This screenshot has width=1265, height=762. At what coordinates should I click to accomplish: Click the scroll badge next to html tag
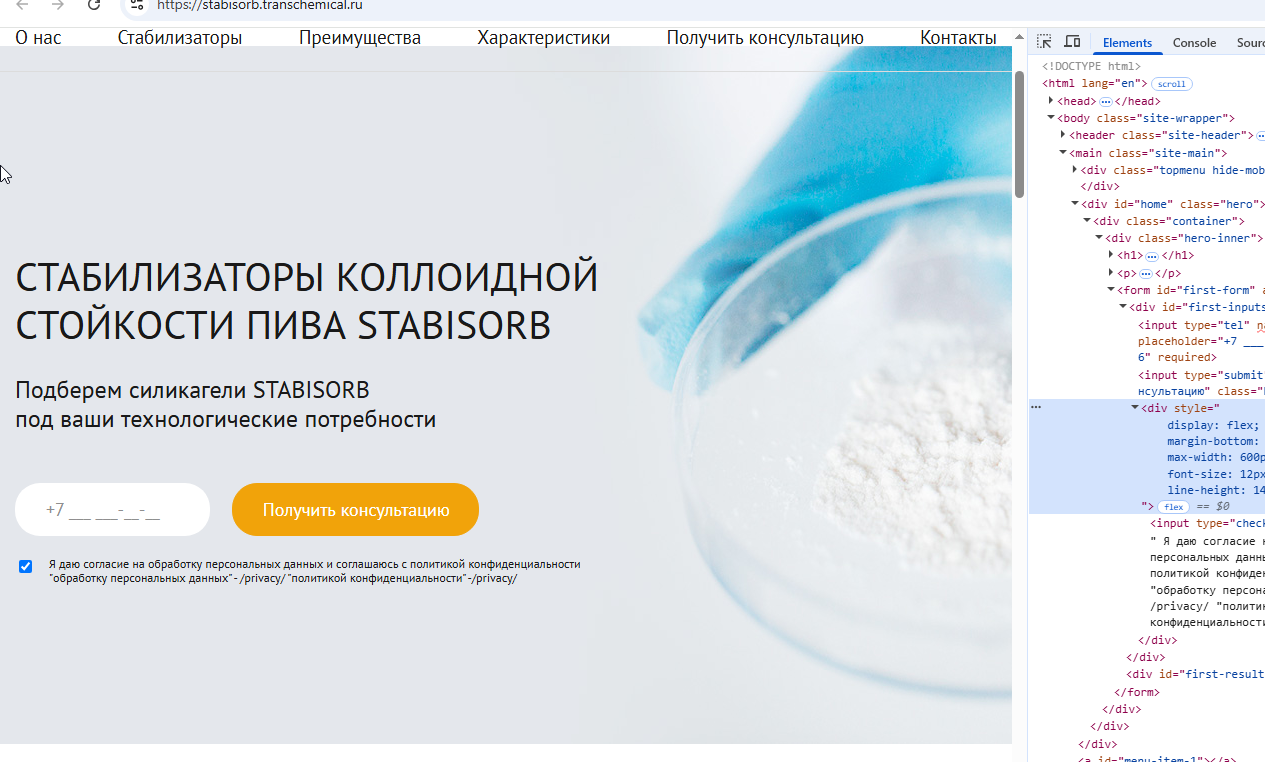coord(1172,84)
